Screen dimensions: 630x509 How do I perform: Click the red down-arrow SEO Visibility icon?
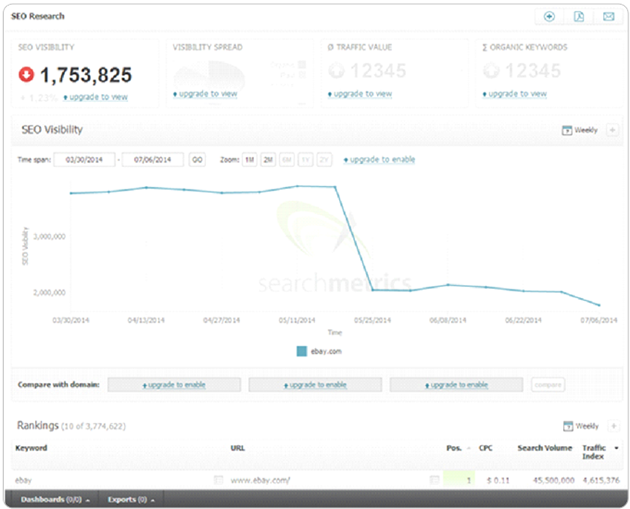click(27, 75)
